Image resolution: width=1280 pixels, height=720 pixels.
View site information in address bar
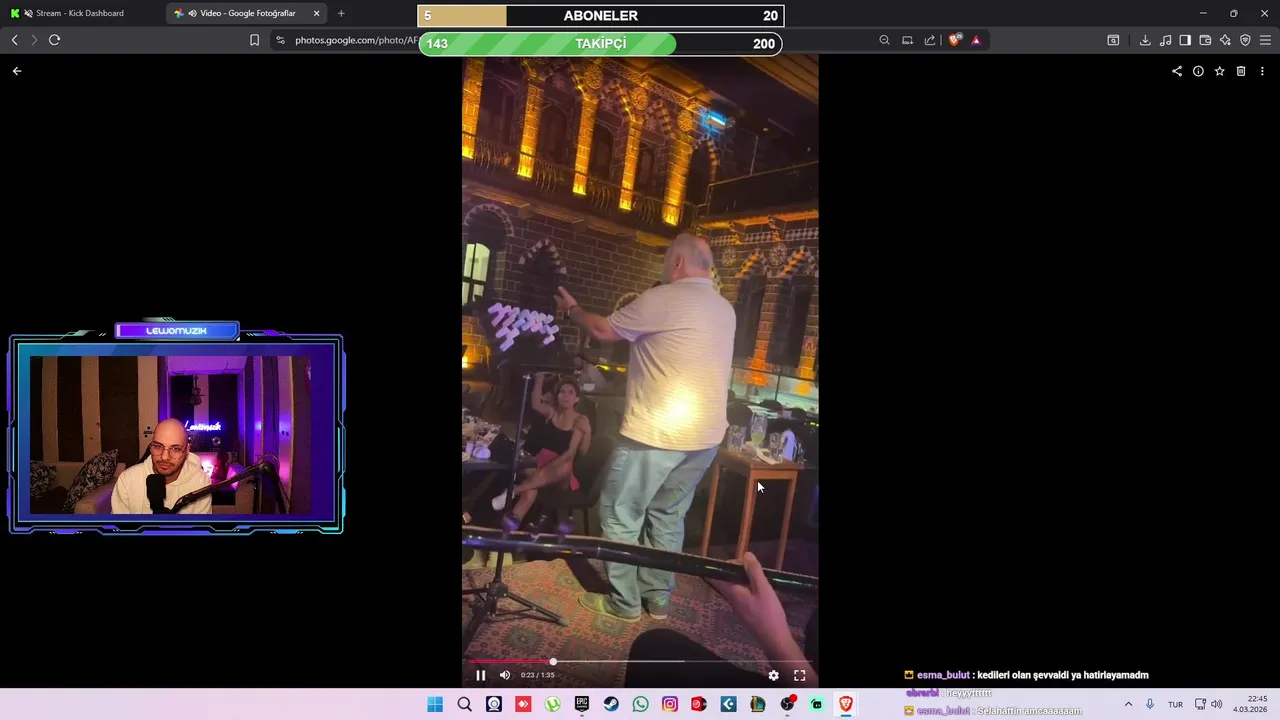[281, 40]
